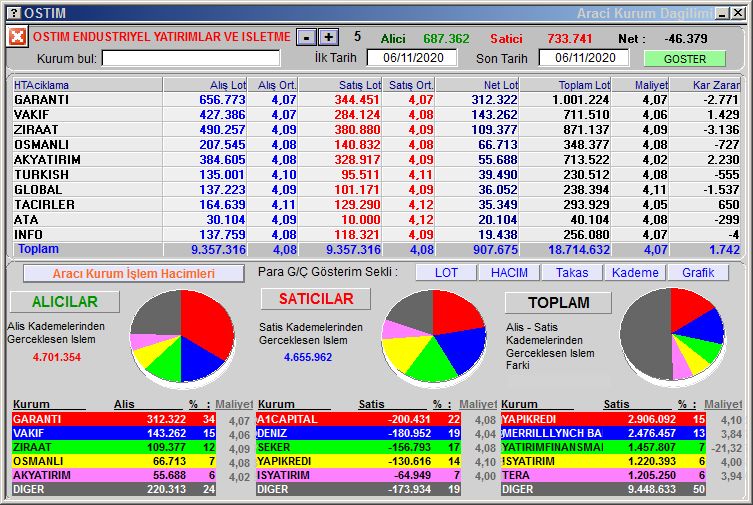This screenshot has height=505, width=753.
Task: Select the VAKIF row in main table
Action: [x=376, y=114]
